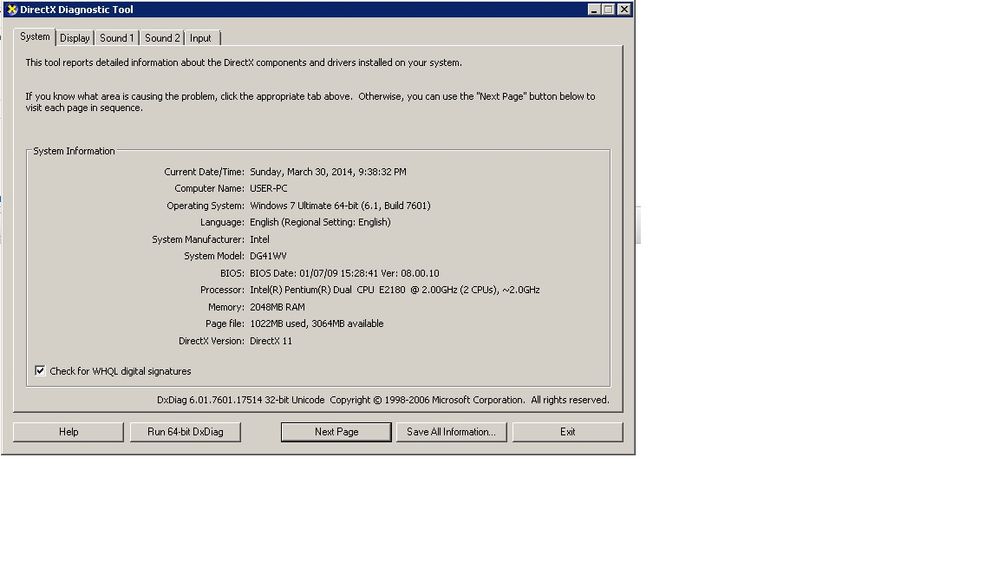Image resolution: width=999 pixels, height=562 pixels.
Task: Click the Processor label
Action: click(222, 290)
